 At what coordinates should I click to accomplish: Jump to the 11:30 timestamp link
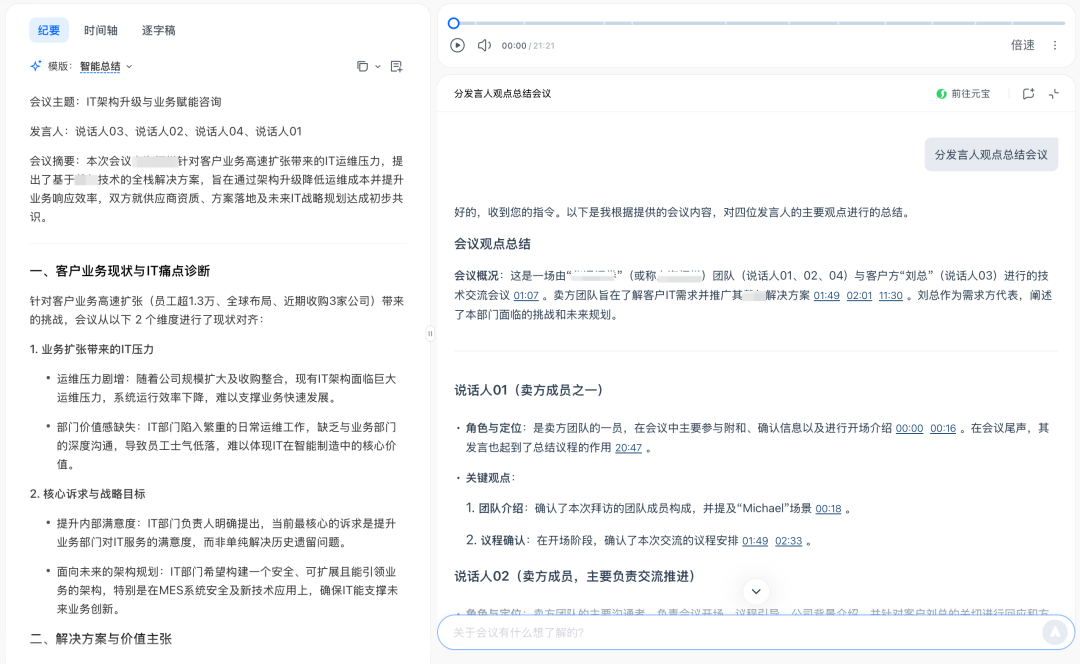[890, 296]
